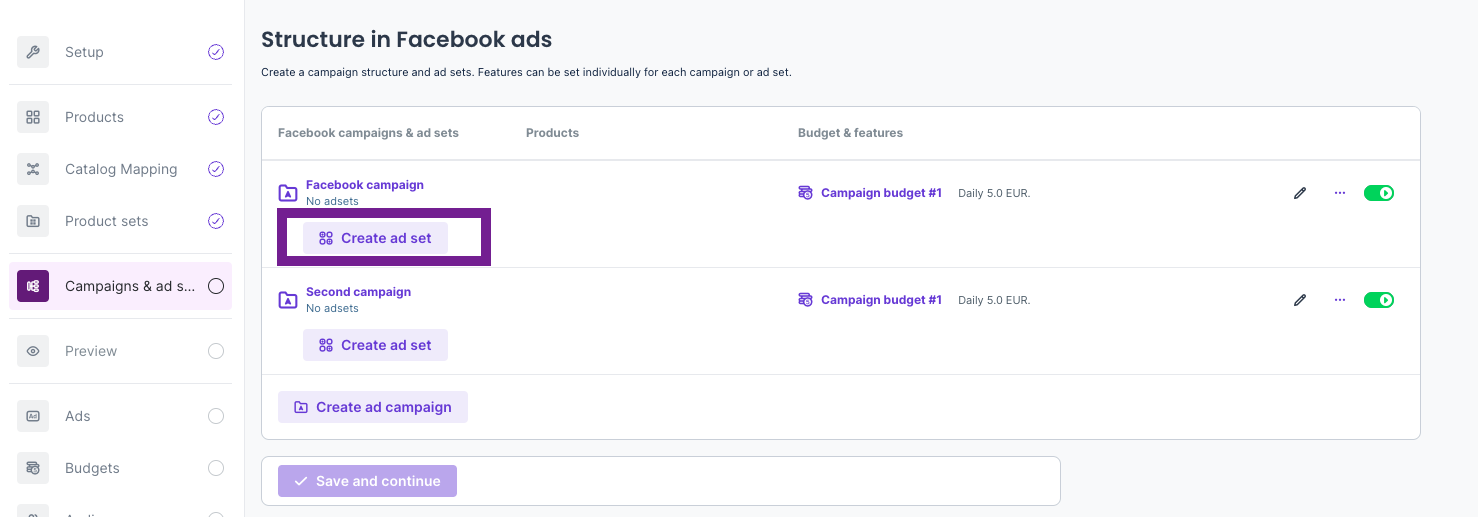Go to the Catalog Mapping step
Viewport: 1478px width, 517px height.
tap(121, 169)
